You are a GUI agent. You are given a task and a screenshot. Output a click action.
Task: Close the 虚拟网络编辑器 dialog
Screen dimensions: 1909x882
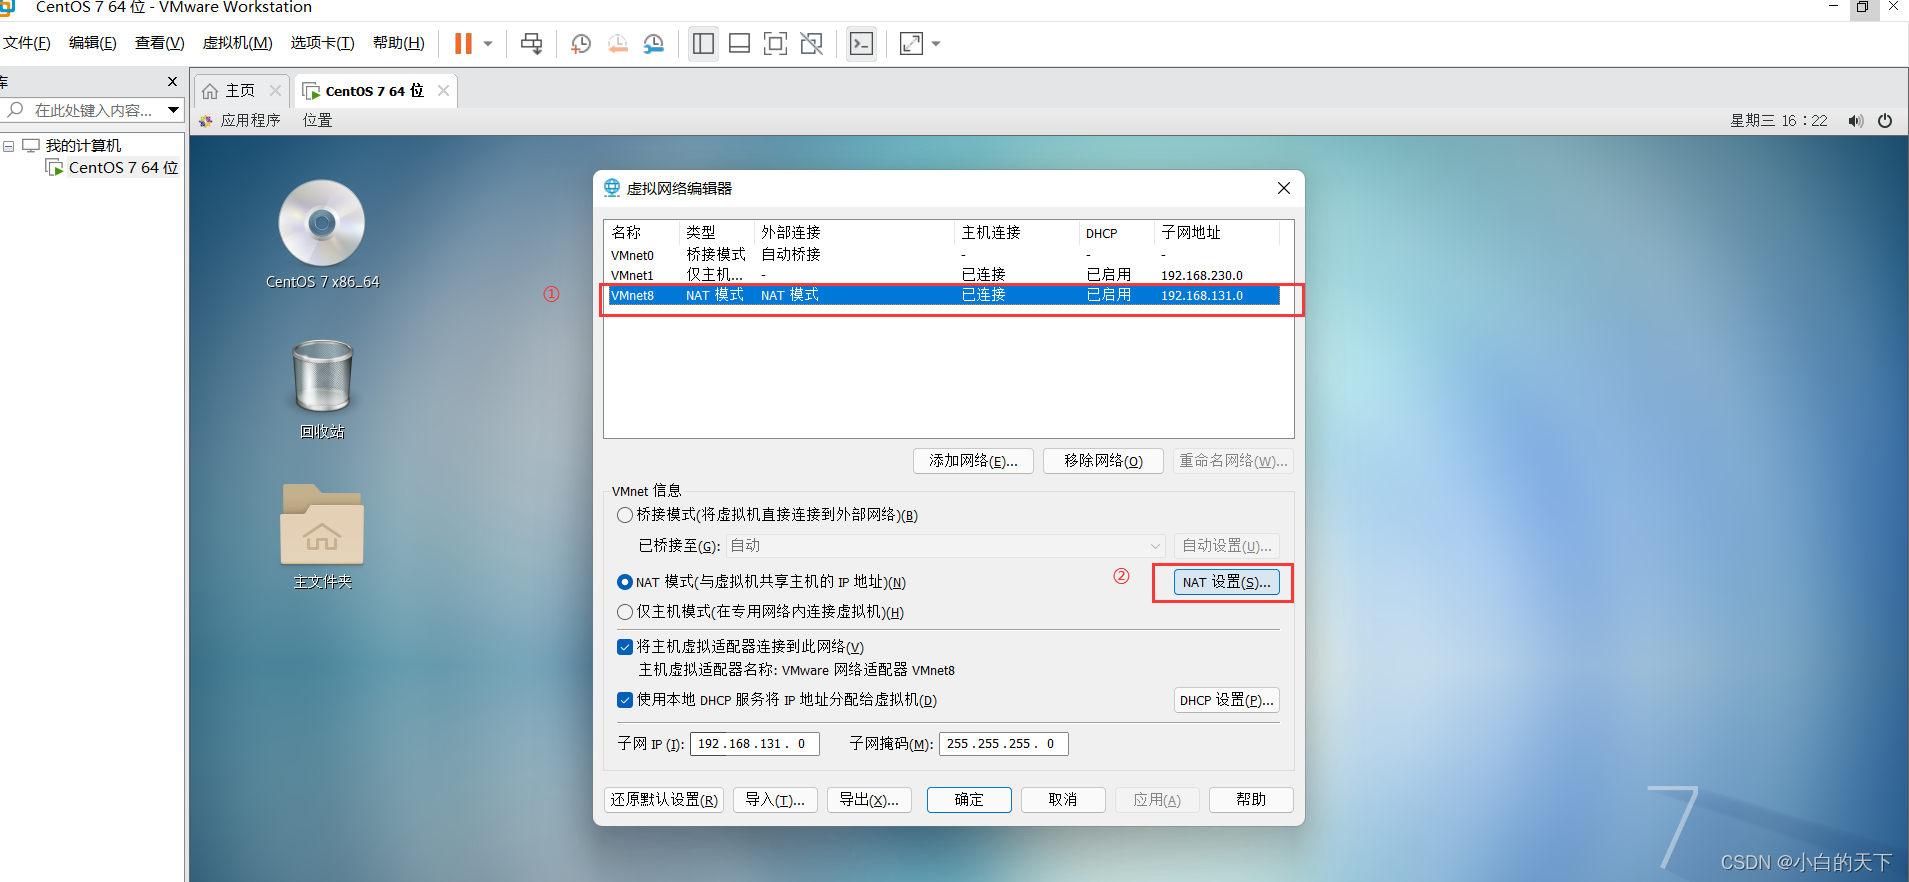(x=1284, y=188)
